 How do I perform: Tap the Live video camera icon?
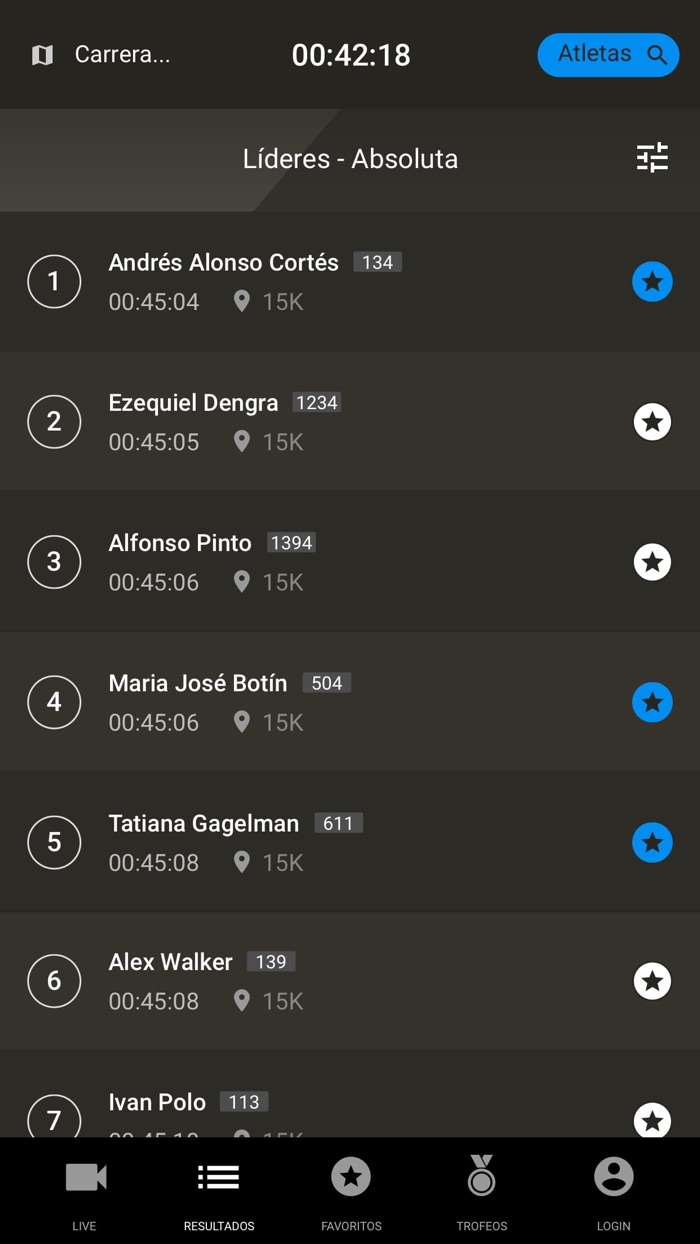click(x=85, y=1178)
